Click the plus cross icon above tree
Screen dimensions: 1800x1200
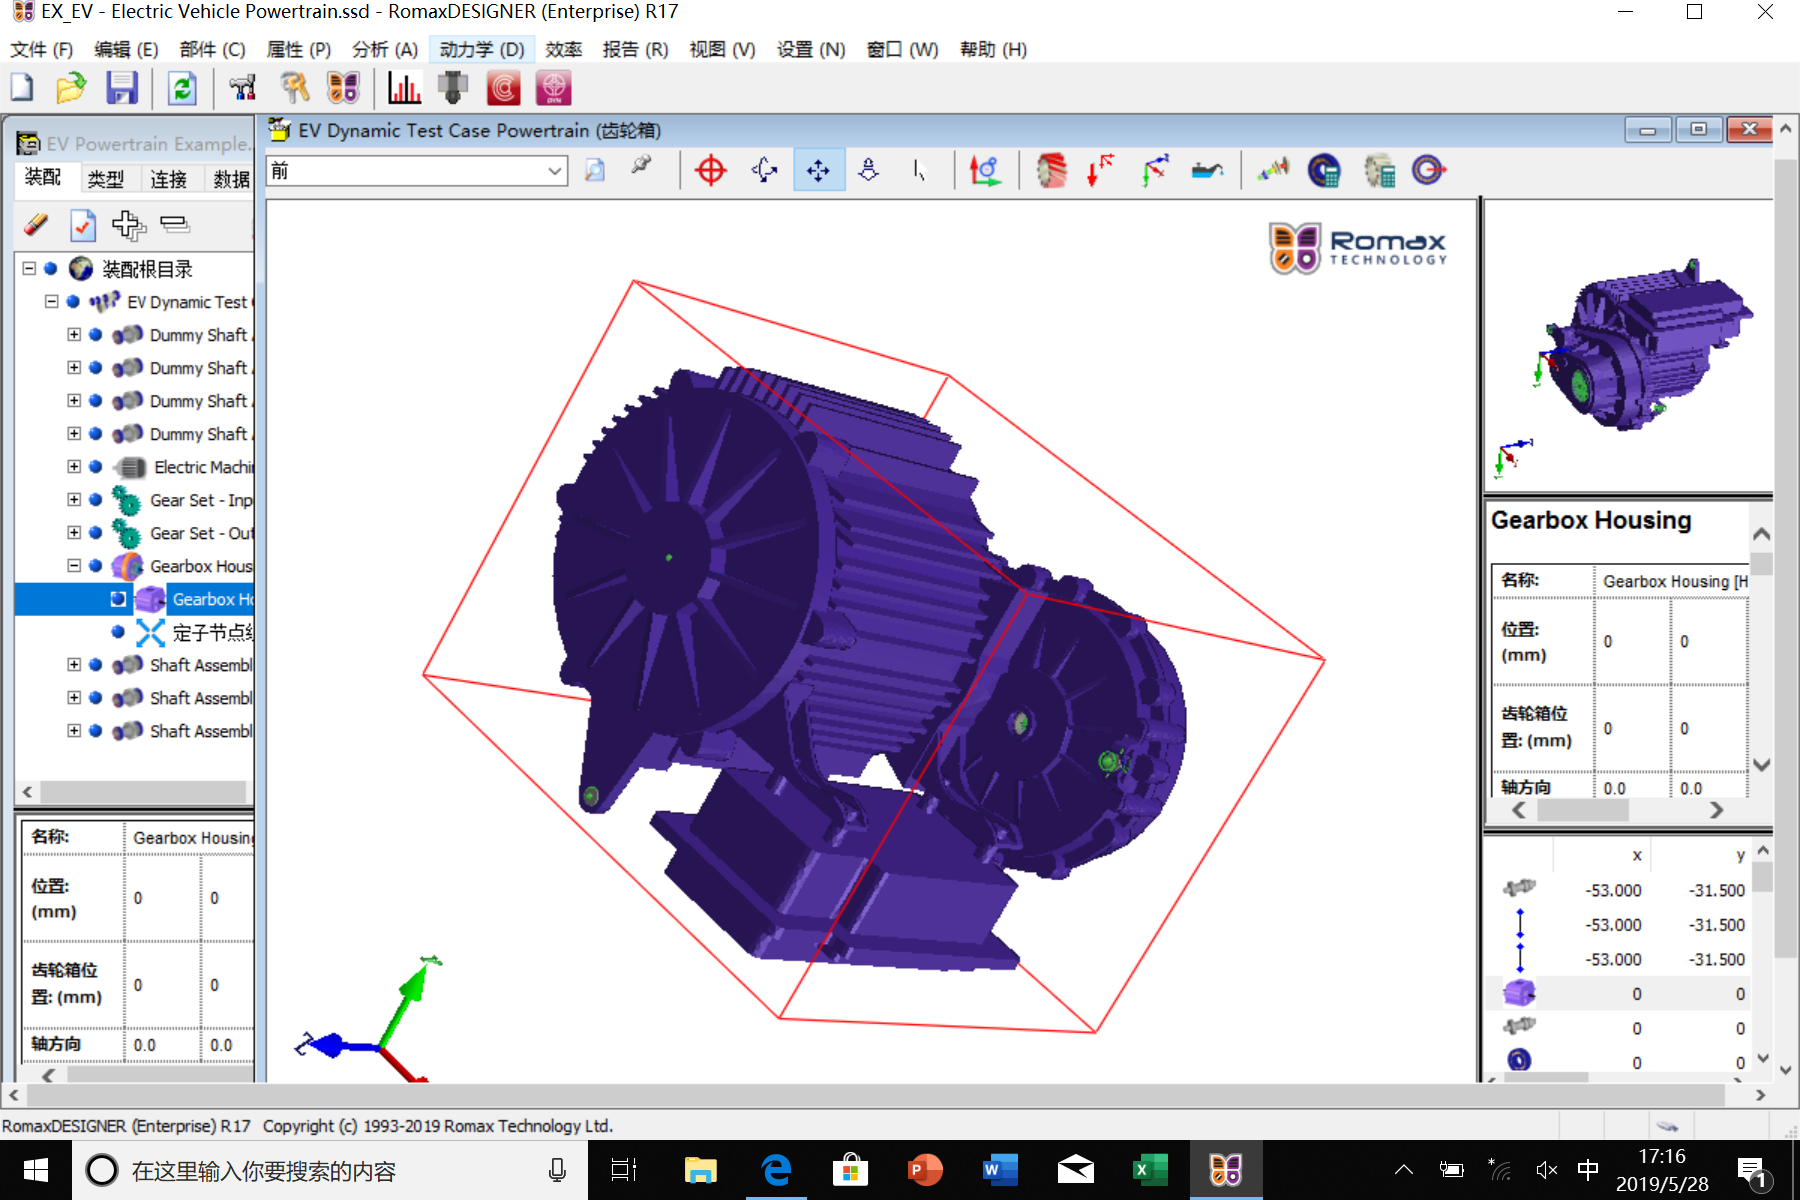(128, 225)
